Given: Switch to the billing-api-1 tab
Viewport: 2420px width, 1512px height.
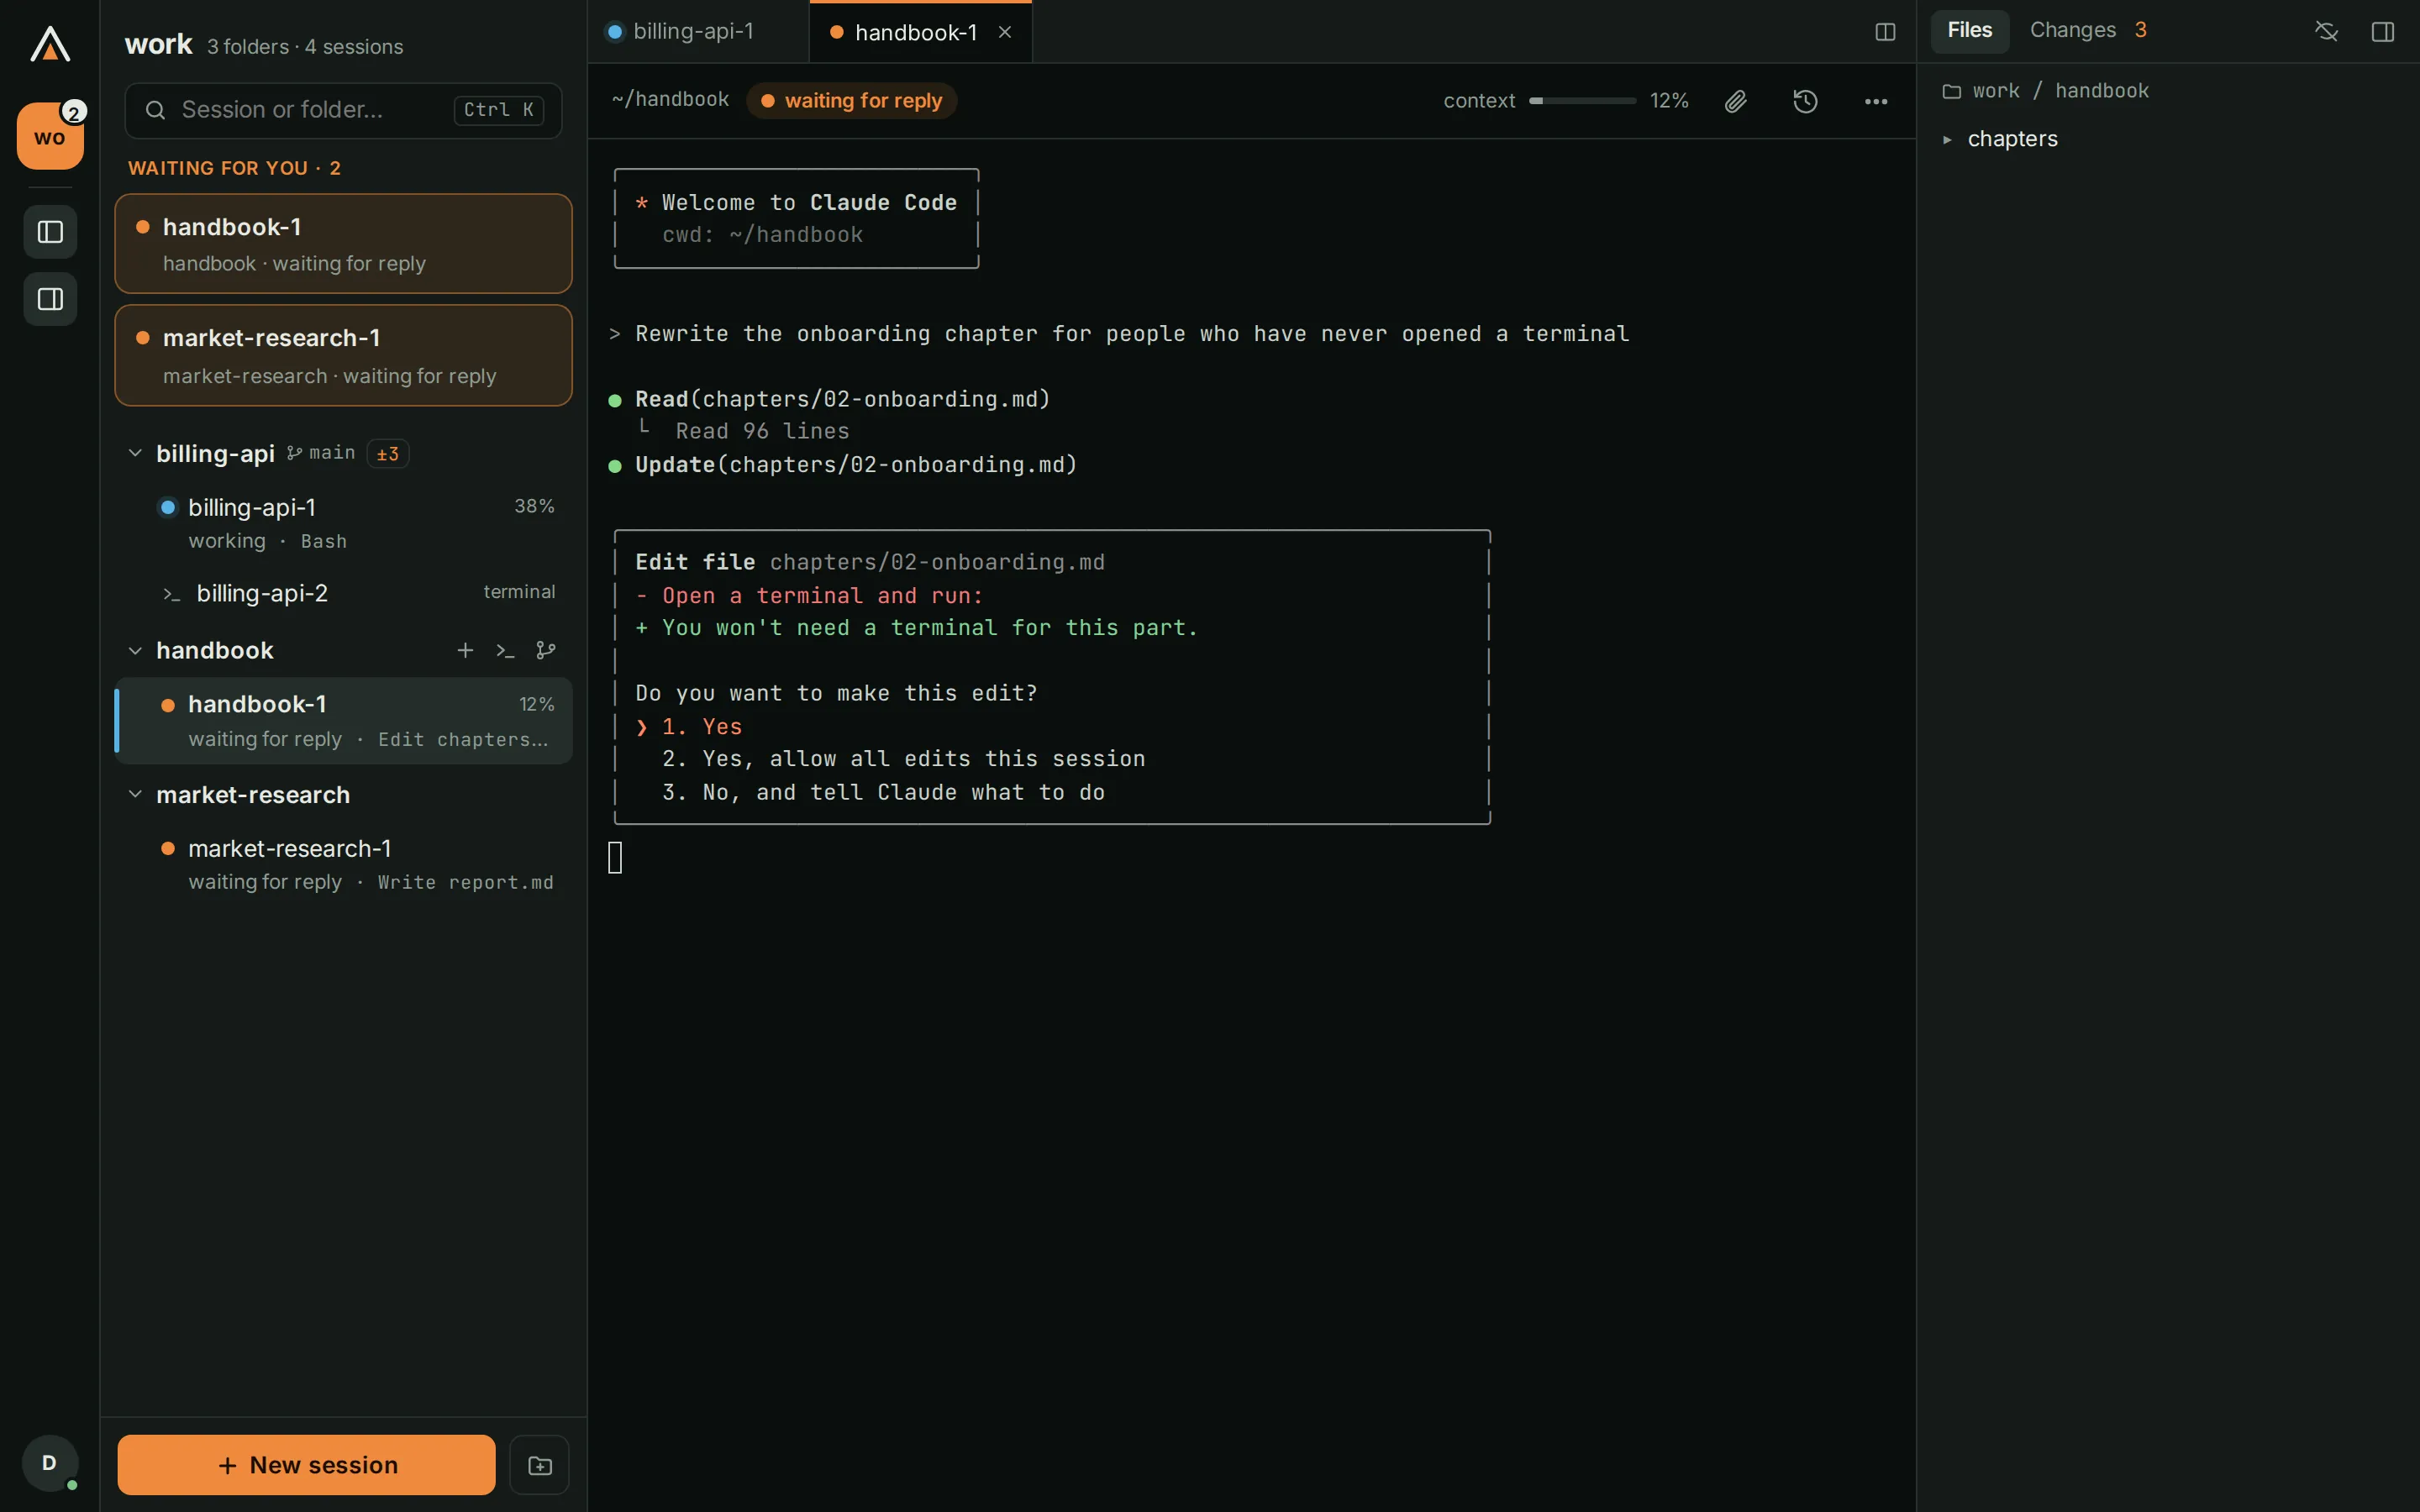Looking at the screenshot, I should (698, 32).
